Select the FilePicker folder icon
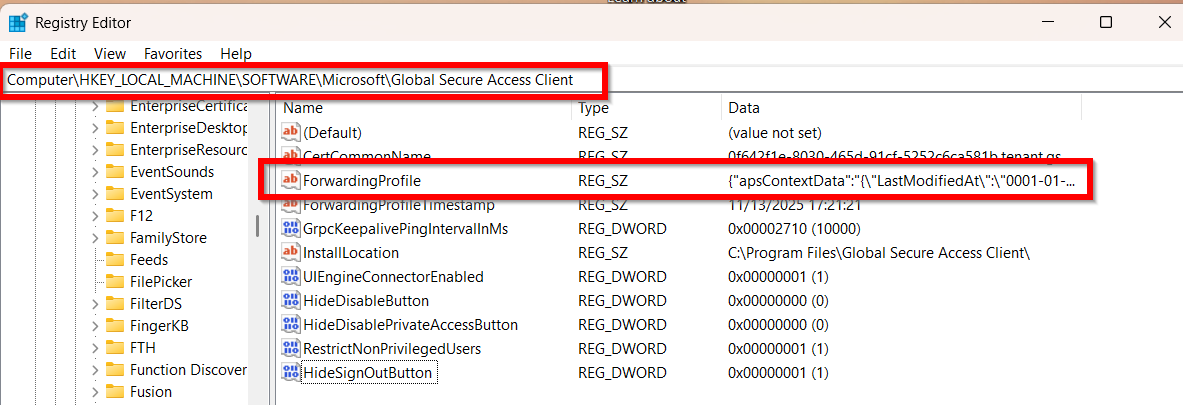Image resolution: width=1183 pixels, height=405 pixels. pyautogui.click(x=115, y=282)
